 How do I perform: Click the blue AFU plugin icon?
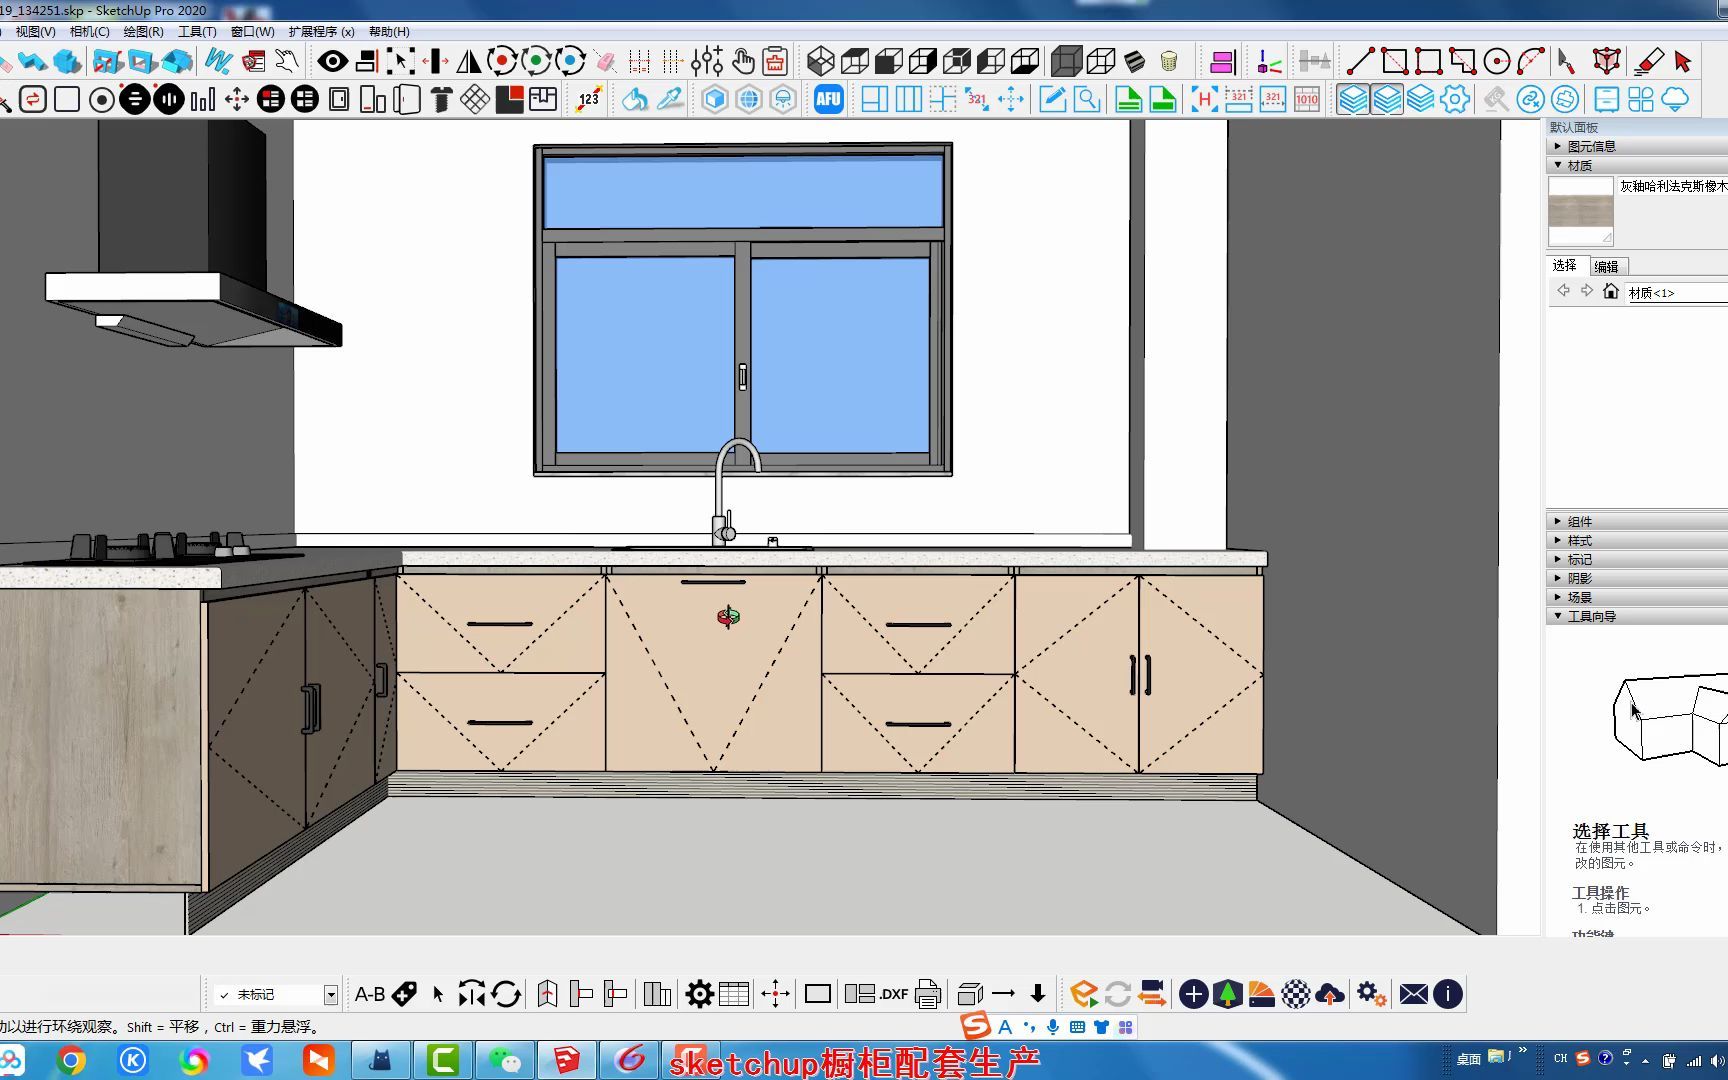(828, 99)
